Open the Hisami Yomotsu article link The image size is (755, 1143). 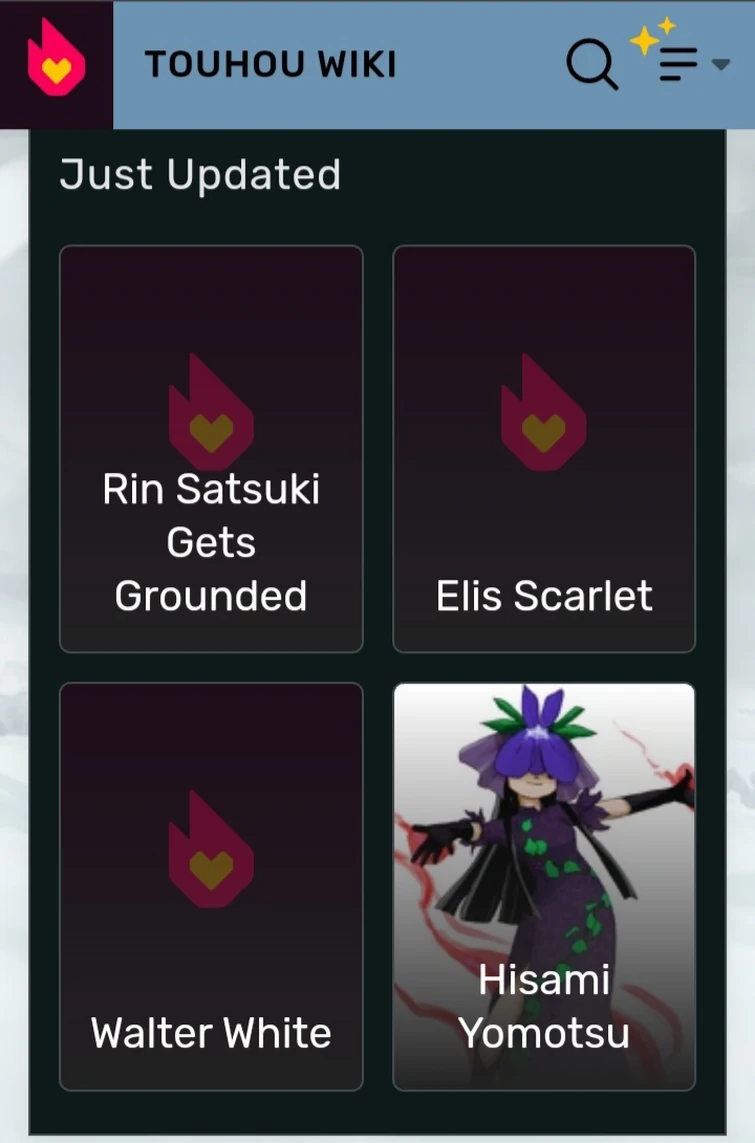click(x=544, y=1006)
